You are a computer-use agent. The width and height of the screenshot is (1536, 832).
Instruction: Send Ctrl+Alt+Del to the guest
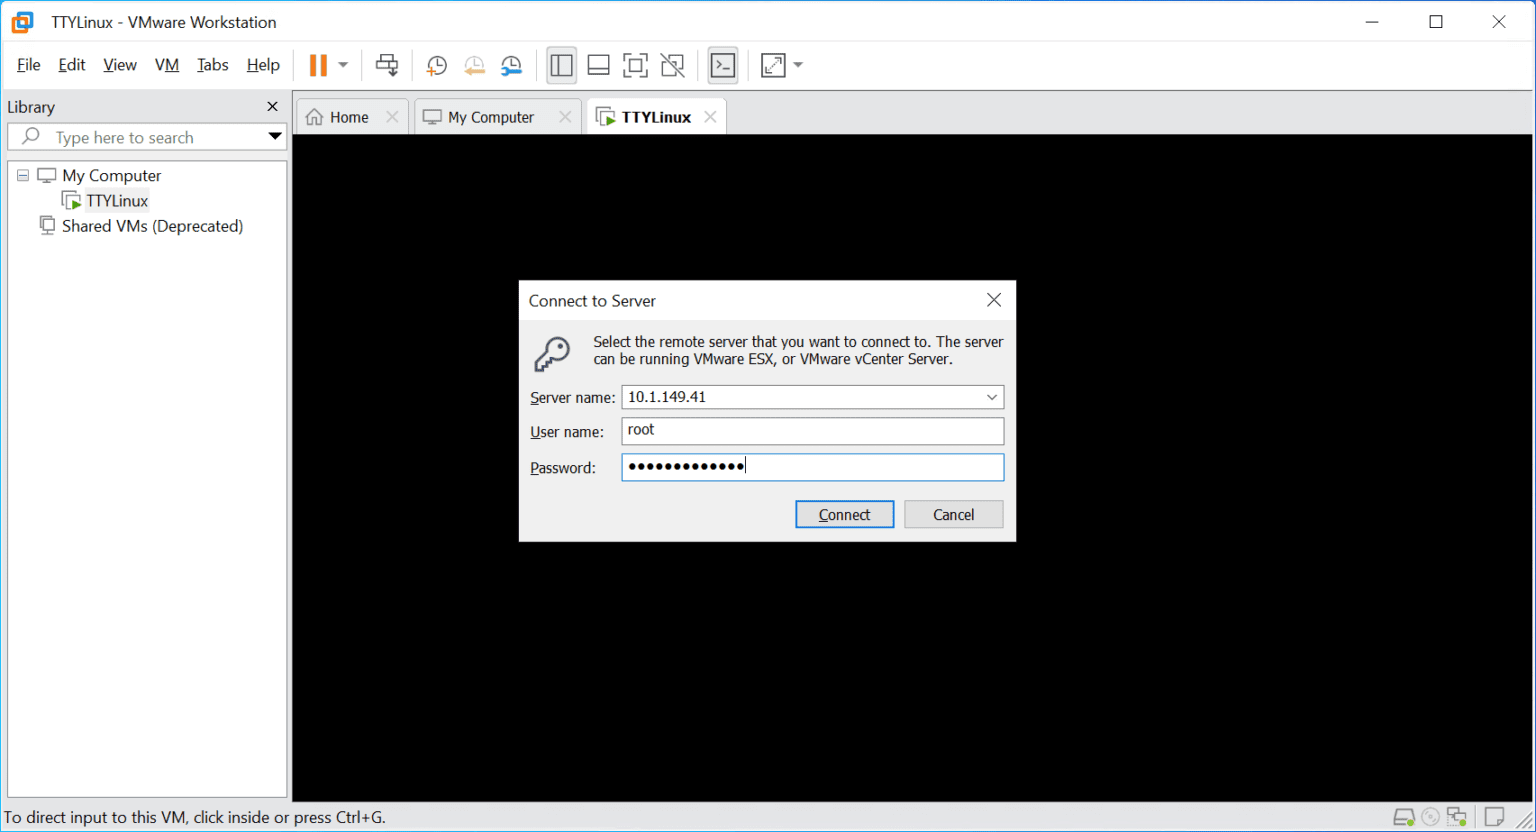(386, 65)
